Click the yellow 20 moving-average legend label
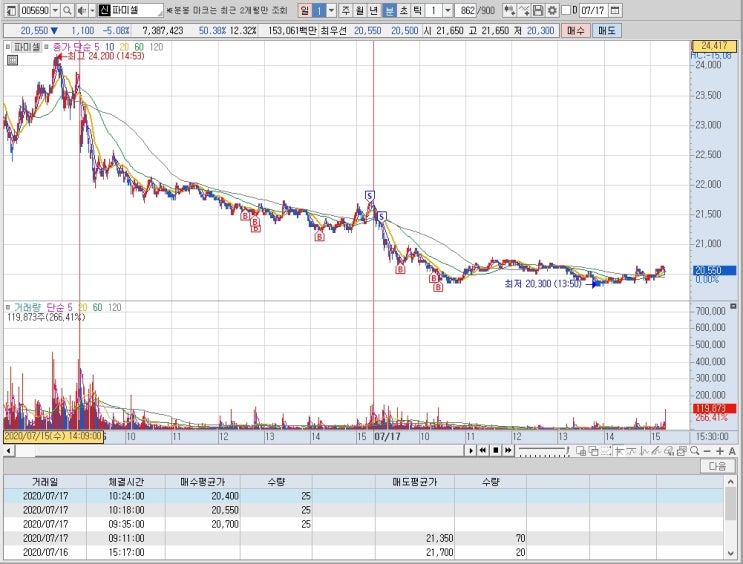 coord(124,47)
